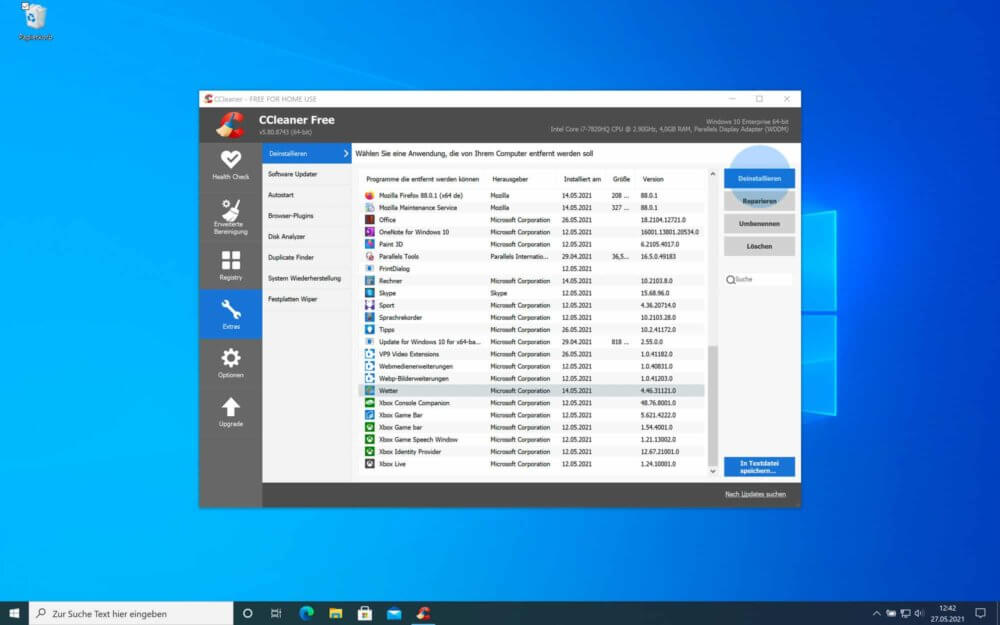Click the Tipps app icon
This screenshot has width=1000, height=625.
pyautogui.click(x=369, y=330)
